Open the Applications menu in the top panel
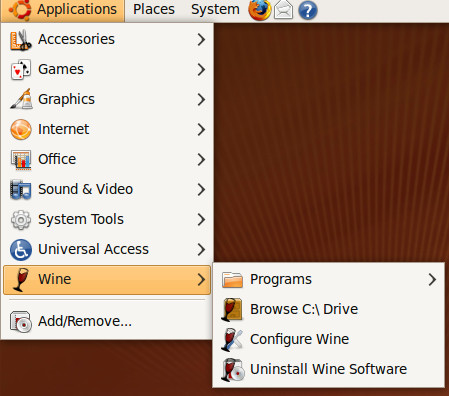The height and width of the screenshot is (396, 449). 63,10
